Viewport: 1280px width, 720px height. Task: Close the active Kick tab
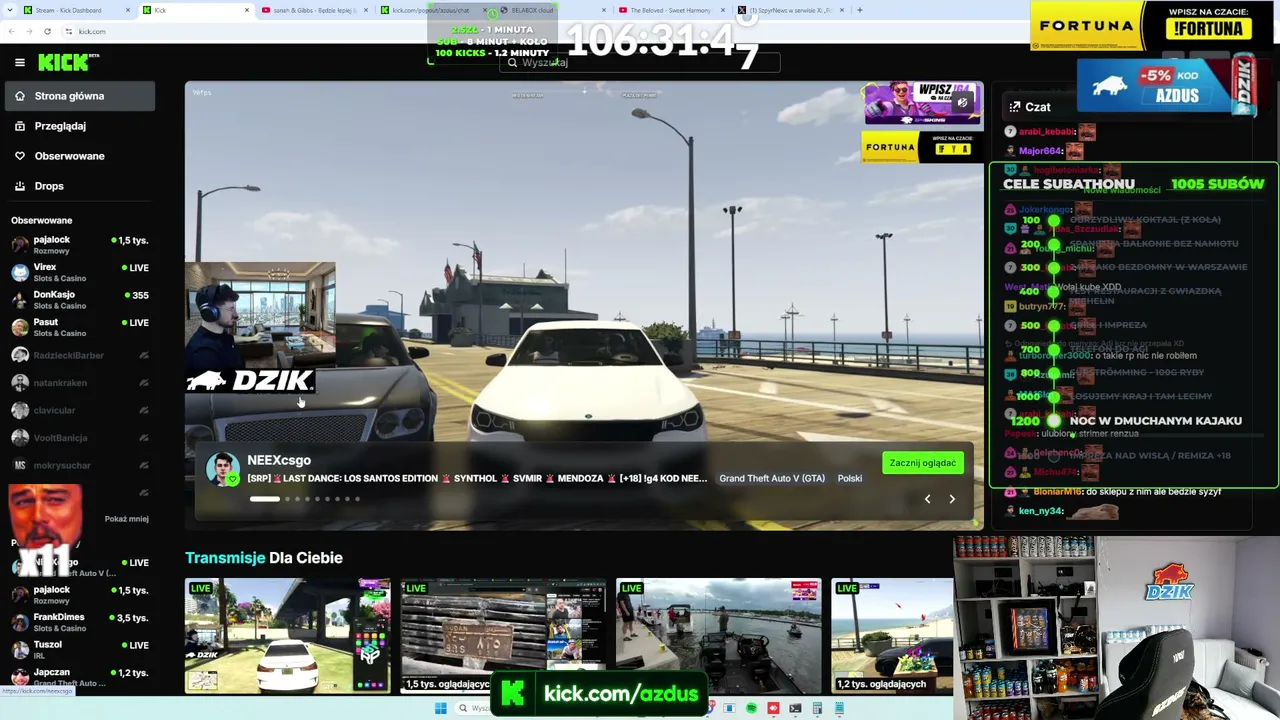[247, 10]
